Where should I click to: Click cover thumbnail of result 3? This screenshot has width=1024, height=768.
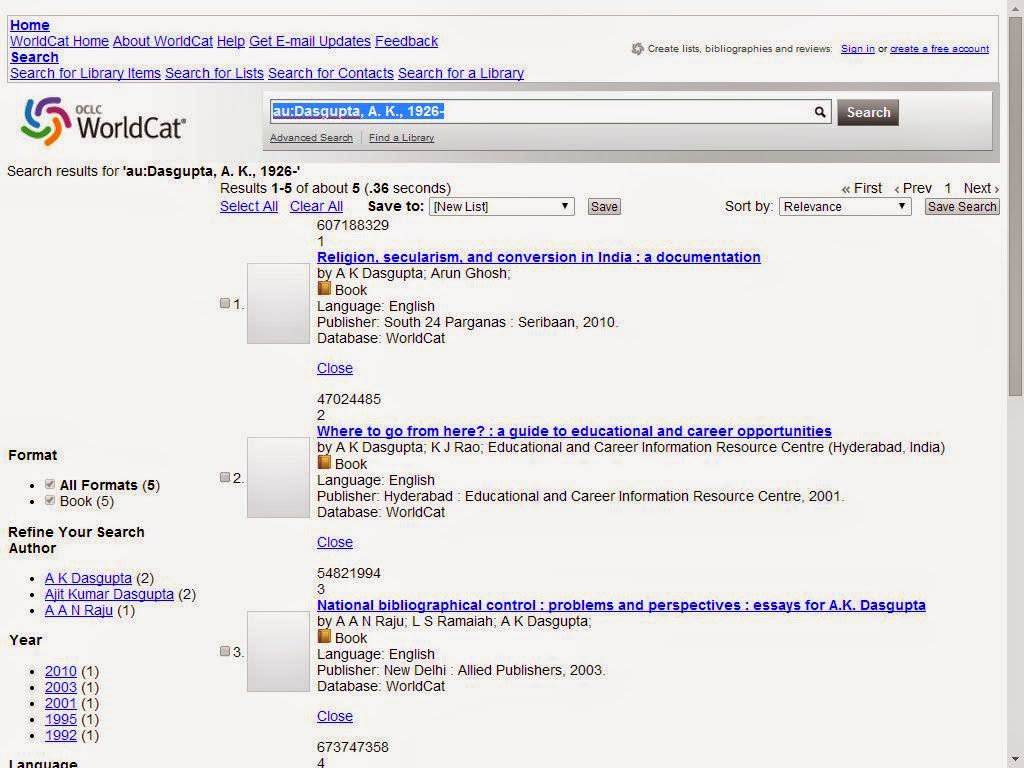278,651
